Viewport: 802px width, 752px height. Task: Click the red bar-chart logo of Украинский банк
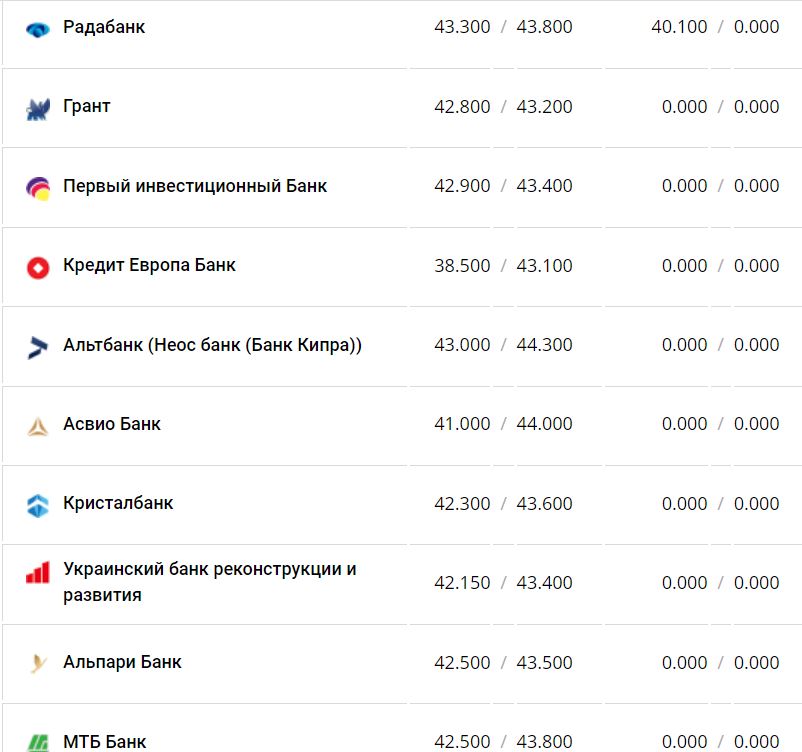pyautogui.click(x=38, y=573)
